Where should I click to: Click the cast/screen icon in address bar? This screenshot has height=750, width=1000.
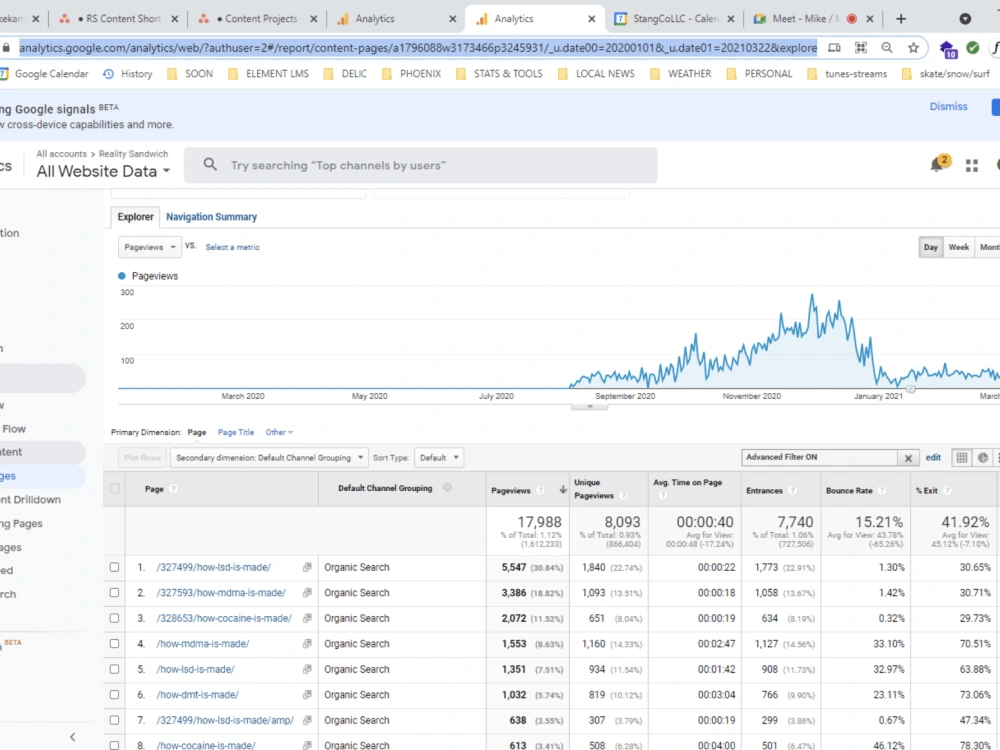[x=834, y=48]
